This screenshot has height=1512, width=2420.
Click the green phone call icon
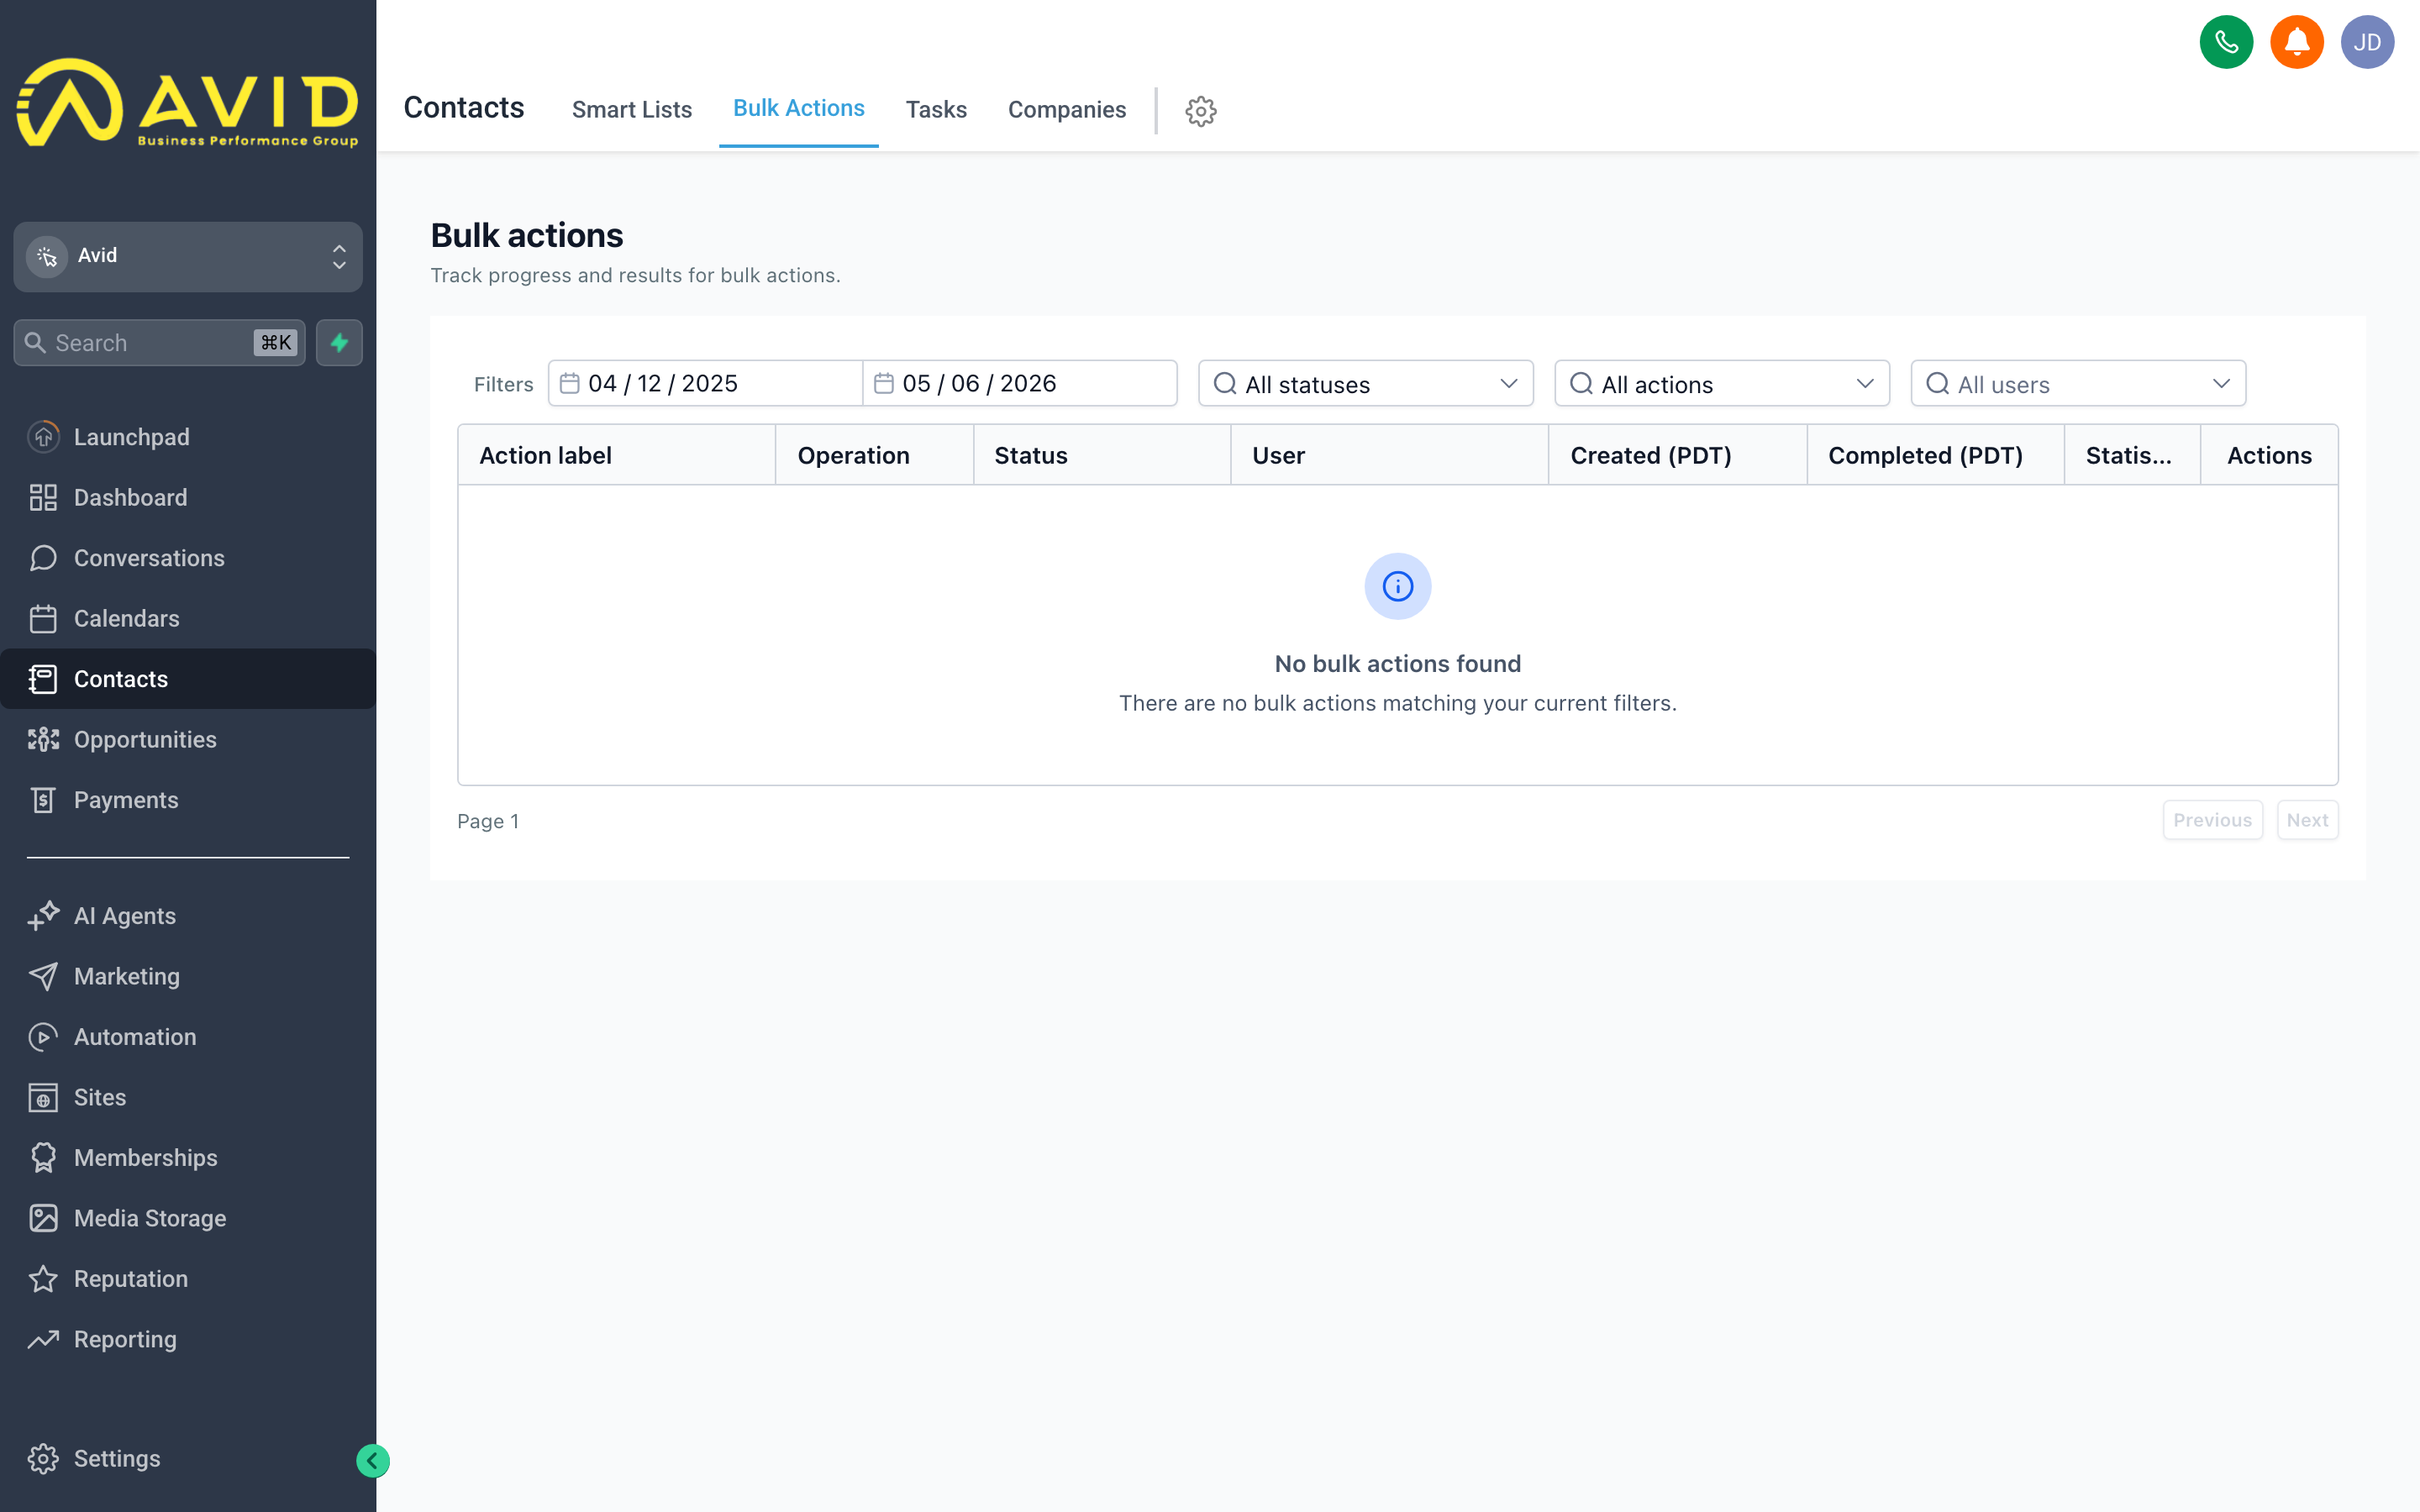2226,42
